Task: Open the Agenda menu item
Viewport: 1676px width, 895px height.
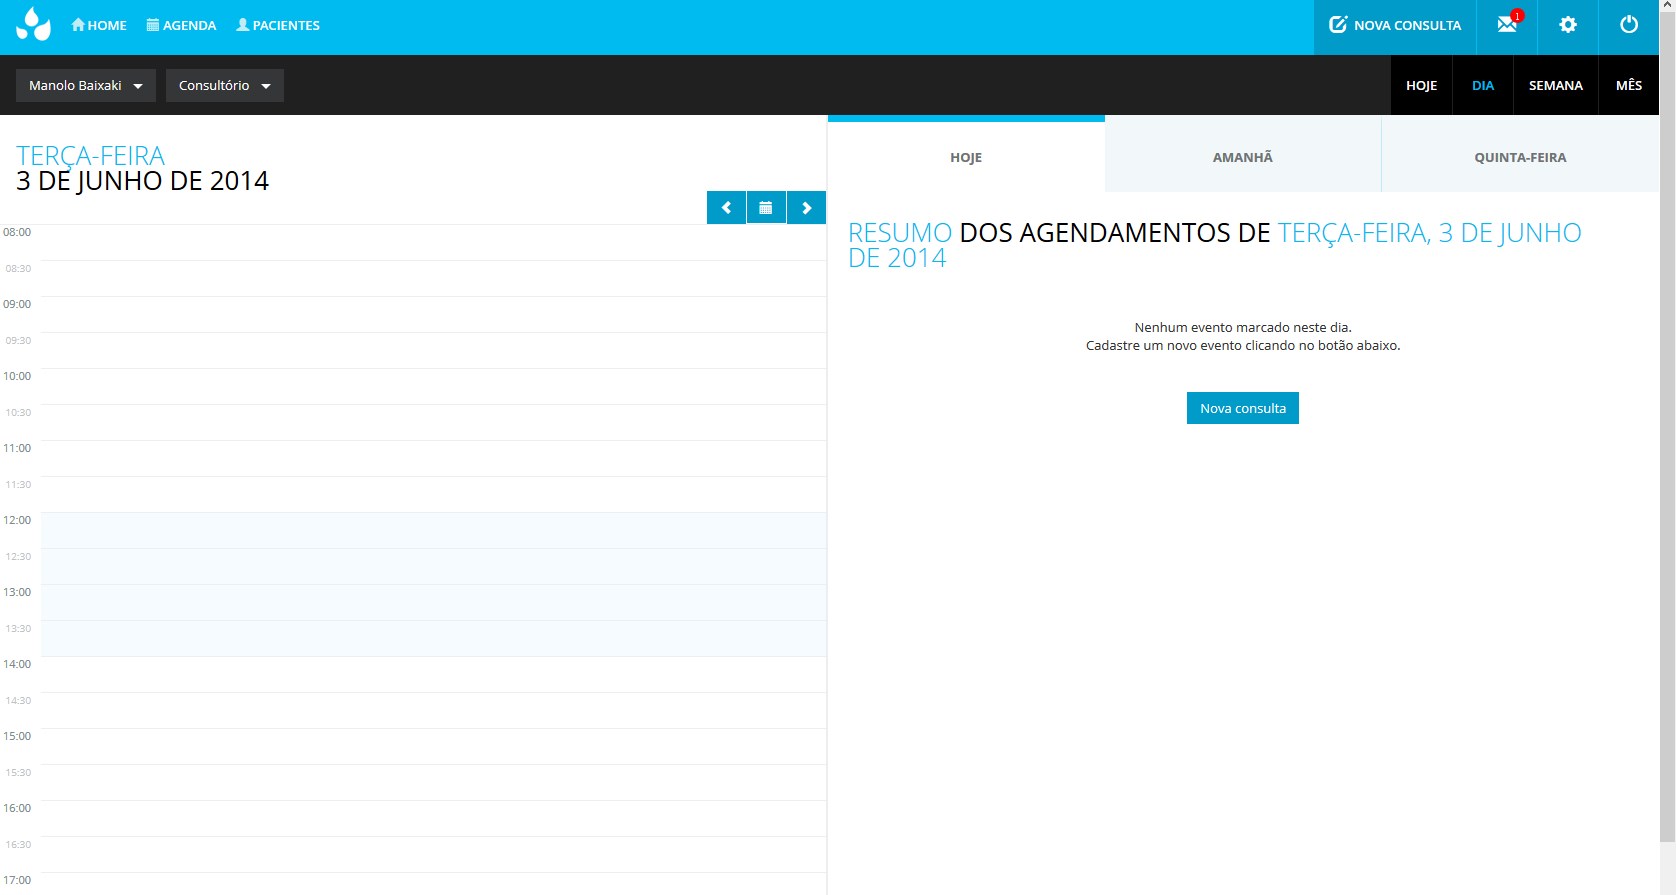Action: (181, 26)
